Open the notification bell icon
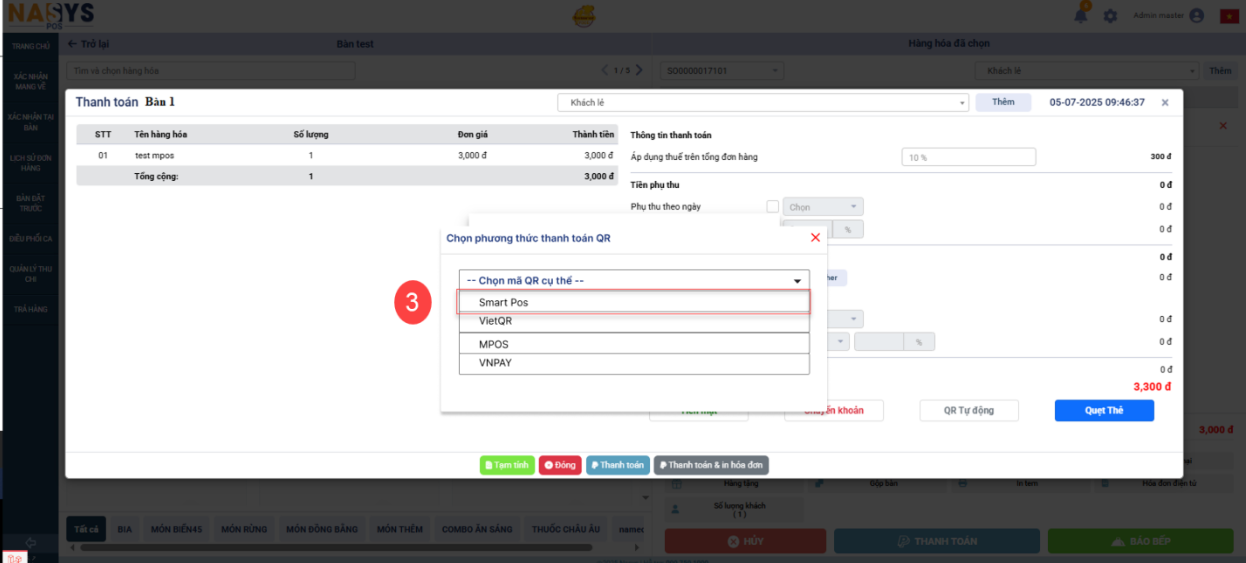Screen dimensions: 1246x563 pos(1082,15)
